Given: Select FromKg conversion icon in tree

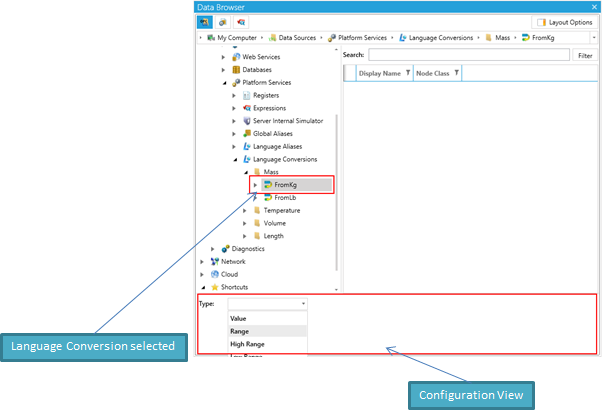Looking at the screenshot, I should (268, 185).
